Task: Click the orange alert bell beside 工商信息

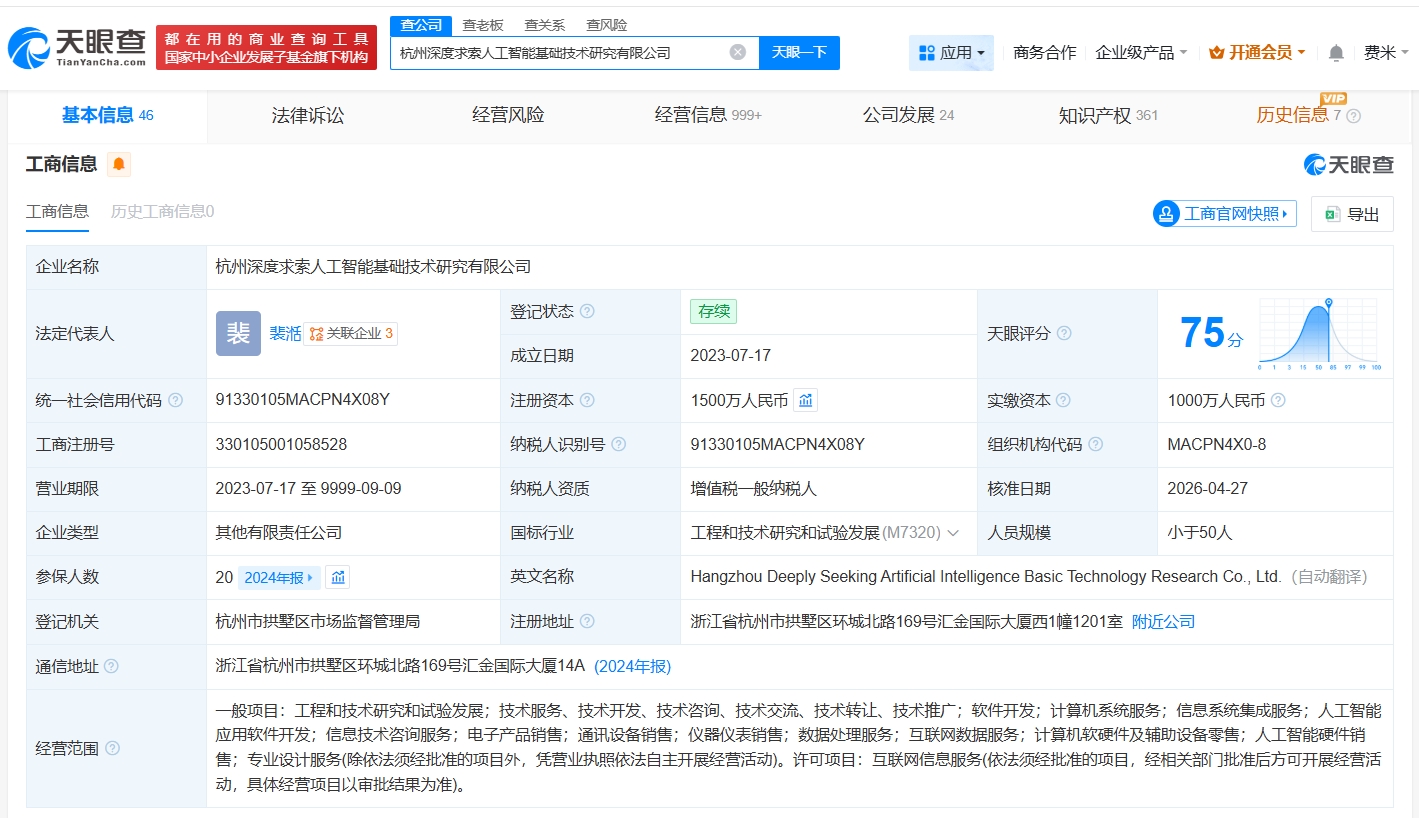Action: 119,164
